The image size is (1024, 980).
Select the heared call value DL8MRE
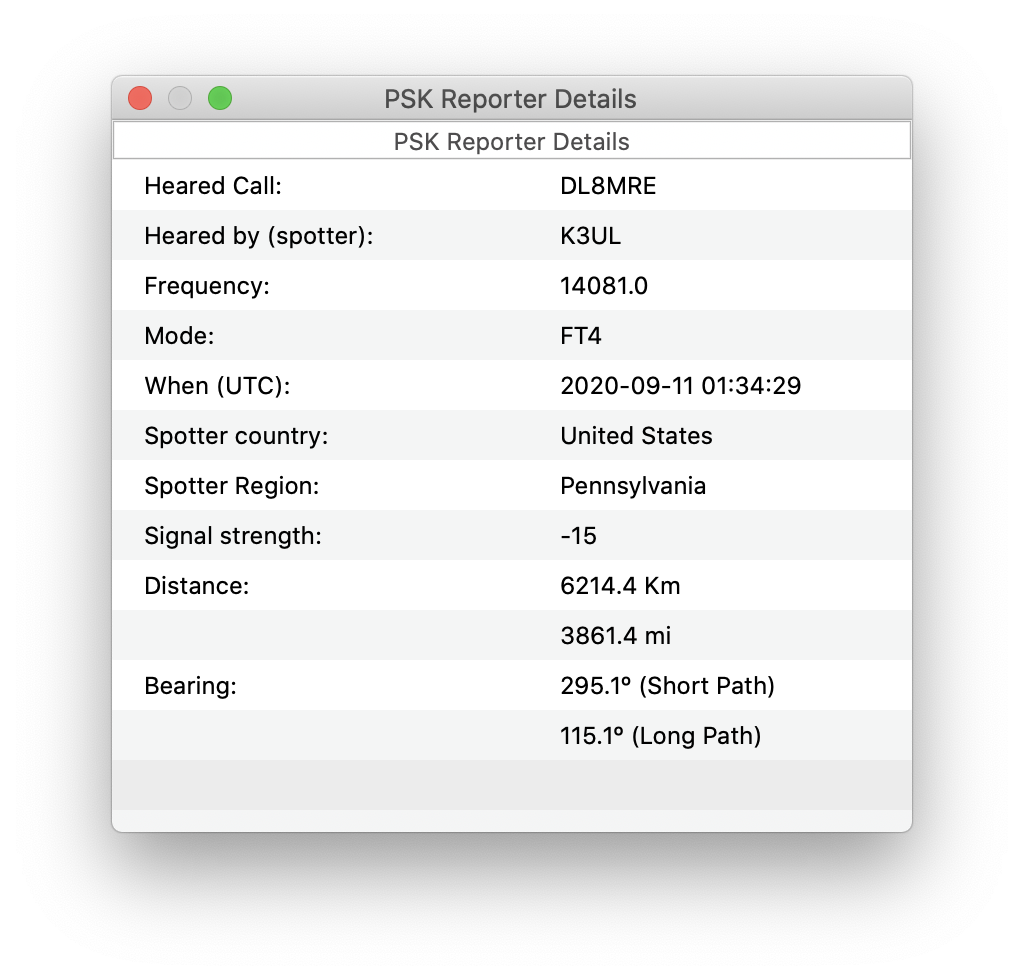point(608,186)
